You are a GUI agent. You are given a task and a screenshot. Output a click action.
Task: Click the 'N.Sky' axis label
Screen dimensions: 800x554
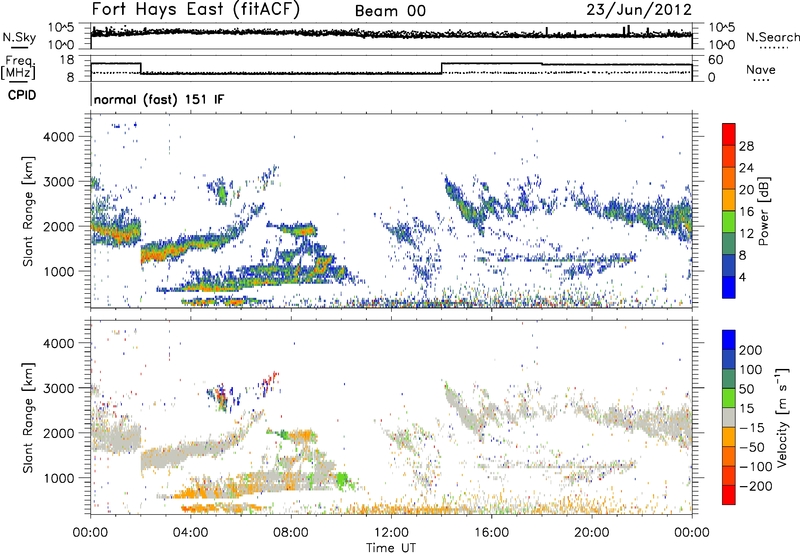click(x=19, y=37)
